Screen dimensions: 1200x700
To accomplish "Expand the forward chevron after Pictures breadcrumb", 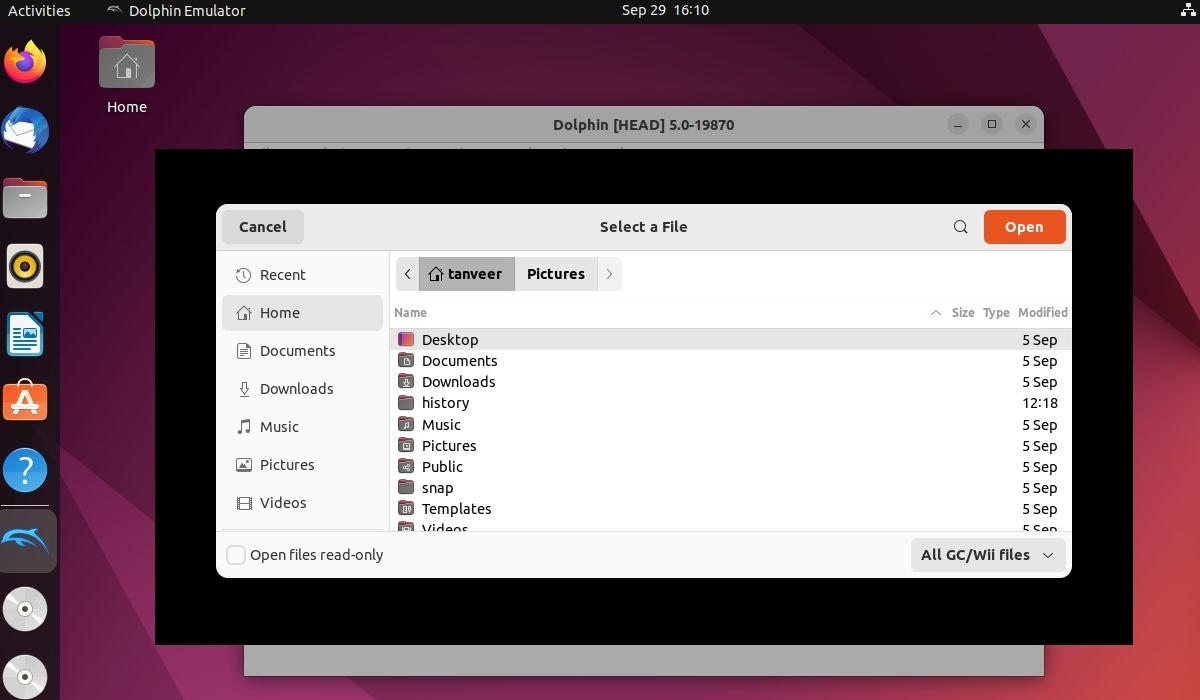I will click(x=610, y=273).
